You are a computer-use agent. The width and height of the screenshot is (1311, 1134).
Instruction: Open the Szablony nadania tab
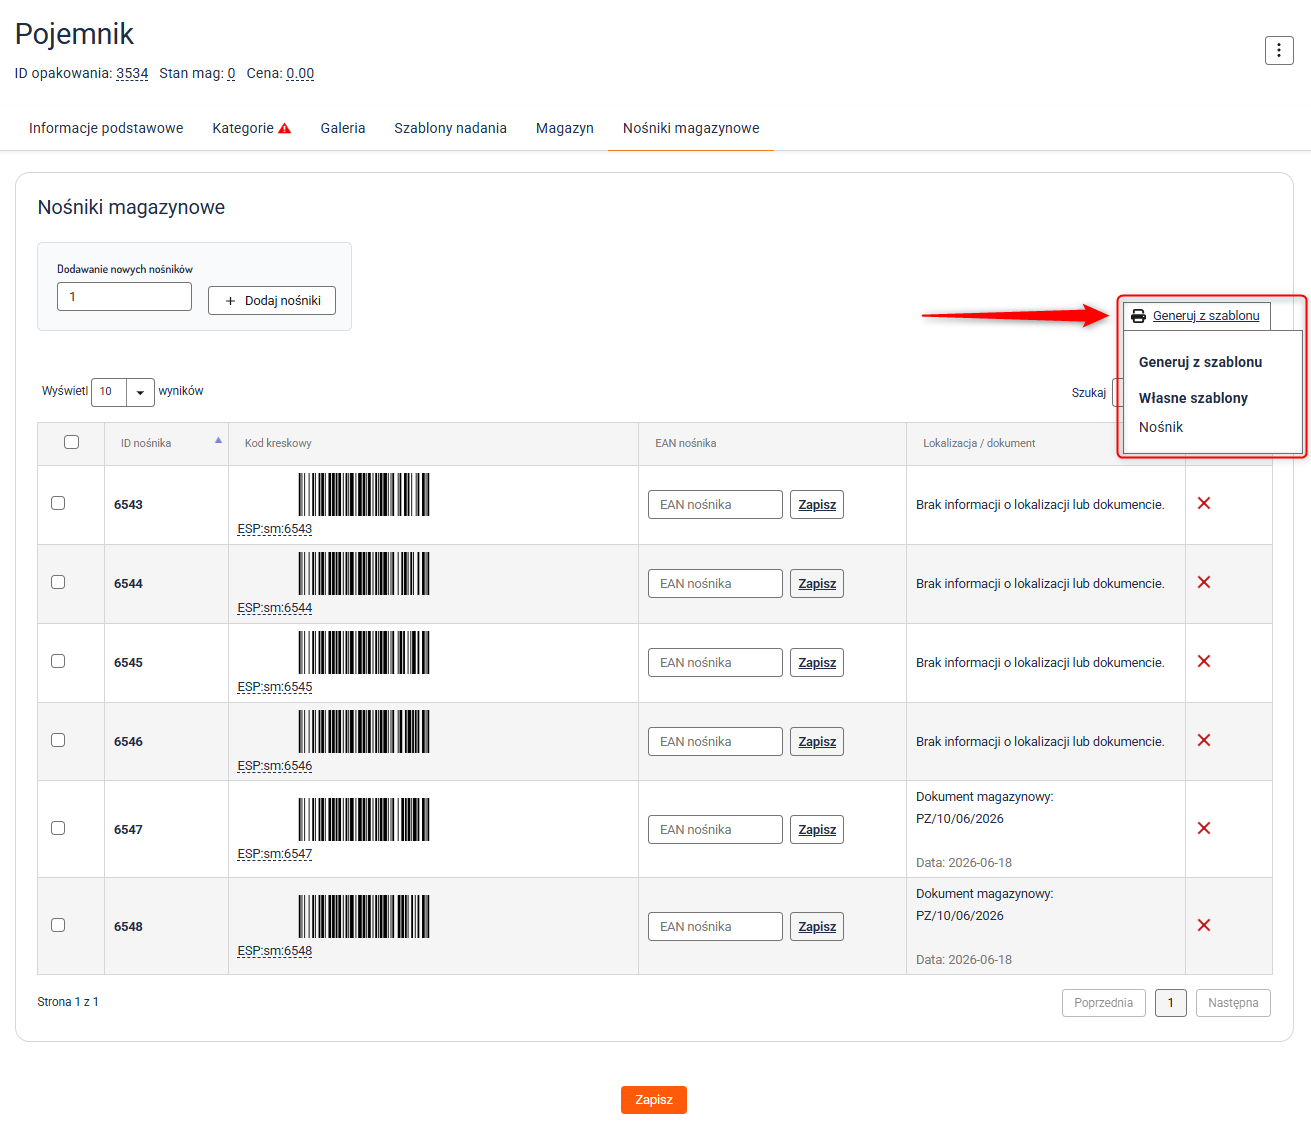point(450,128)
